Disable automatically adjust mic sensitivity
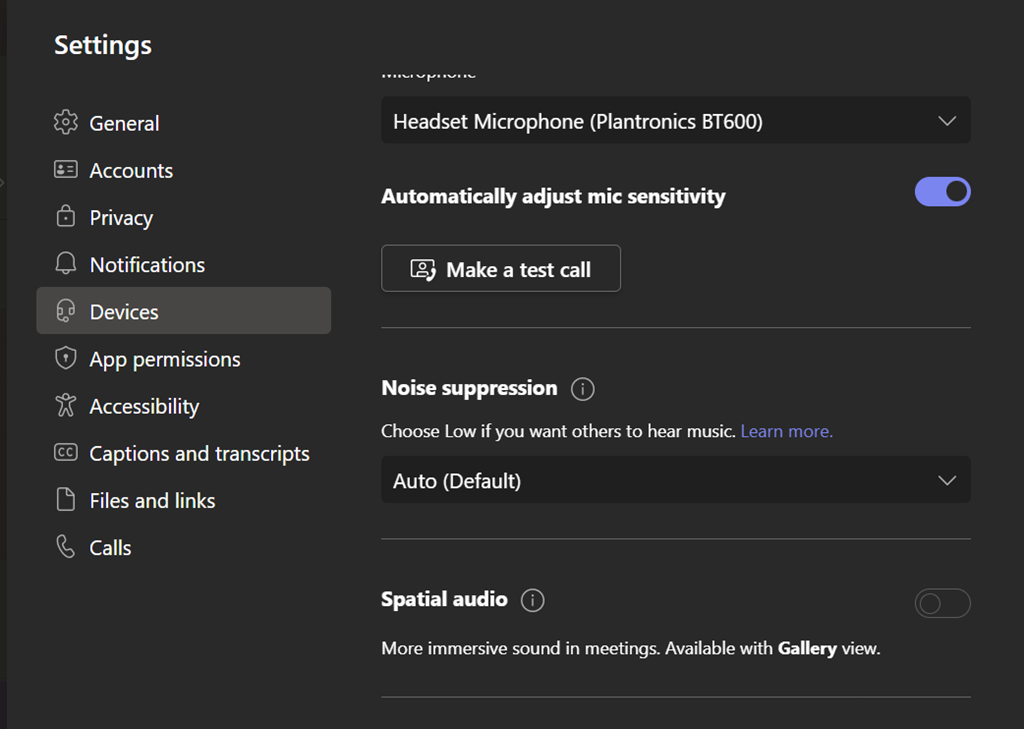 [x=942, y=192]
